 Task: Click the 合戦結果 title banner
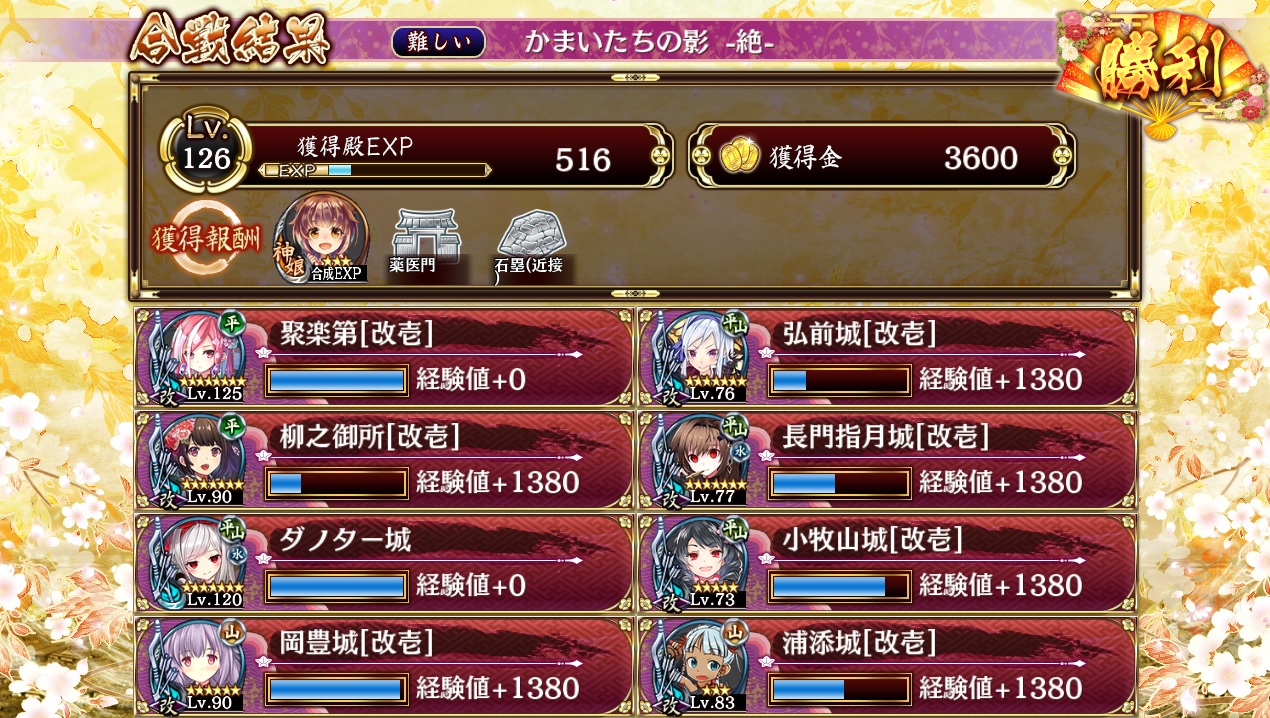(230, 40)
